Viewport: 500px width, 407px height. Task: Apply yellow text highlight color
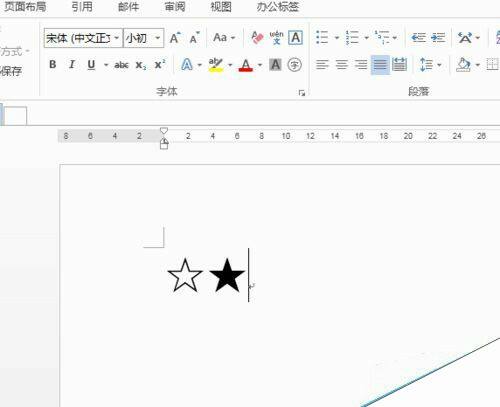[x=216, y=65]
